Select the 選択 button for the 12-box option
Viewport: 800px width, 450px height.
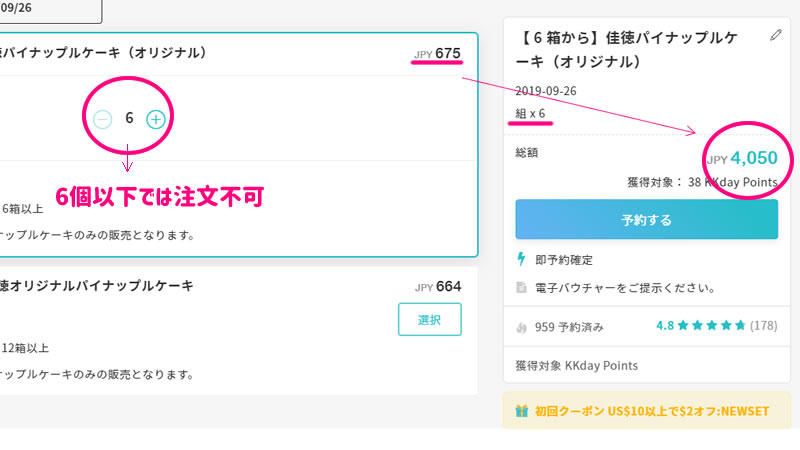pyautogui.click(x=430, y=319)
